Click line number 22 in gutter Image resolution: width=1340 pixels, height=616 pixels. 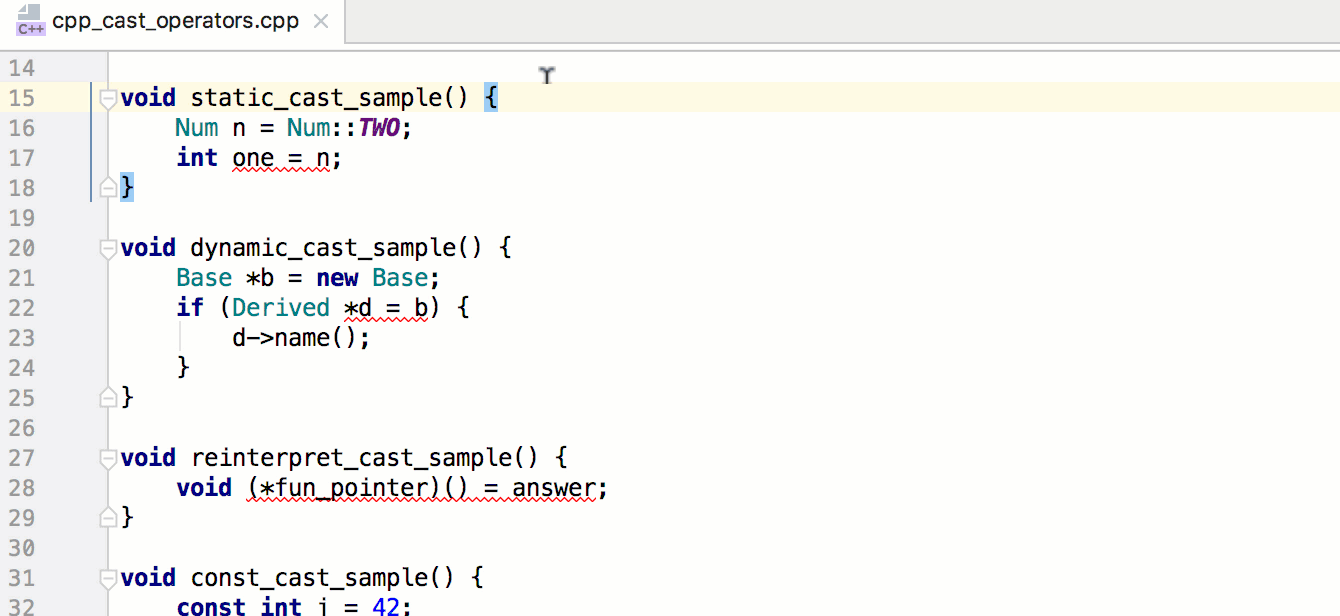(22, 308)
